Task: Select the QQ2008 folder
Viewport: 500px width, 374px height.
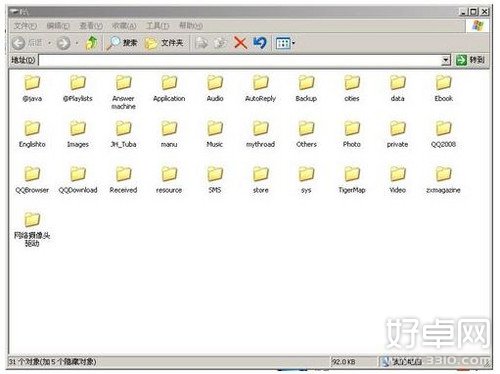Action: tap(444, 134)
